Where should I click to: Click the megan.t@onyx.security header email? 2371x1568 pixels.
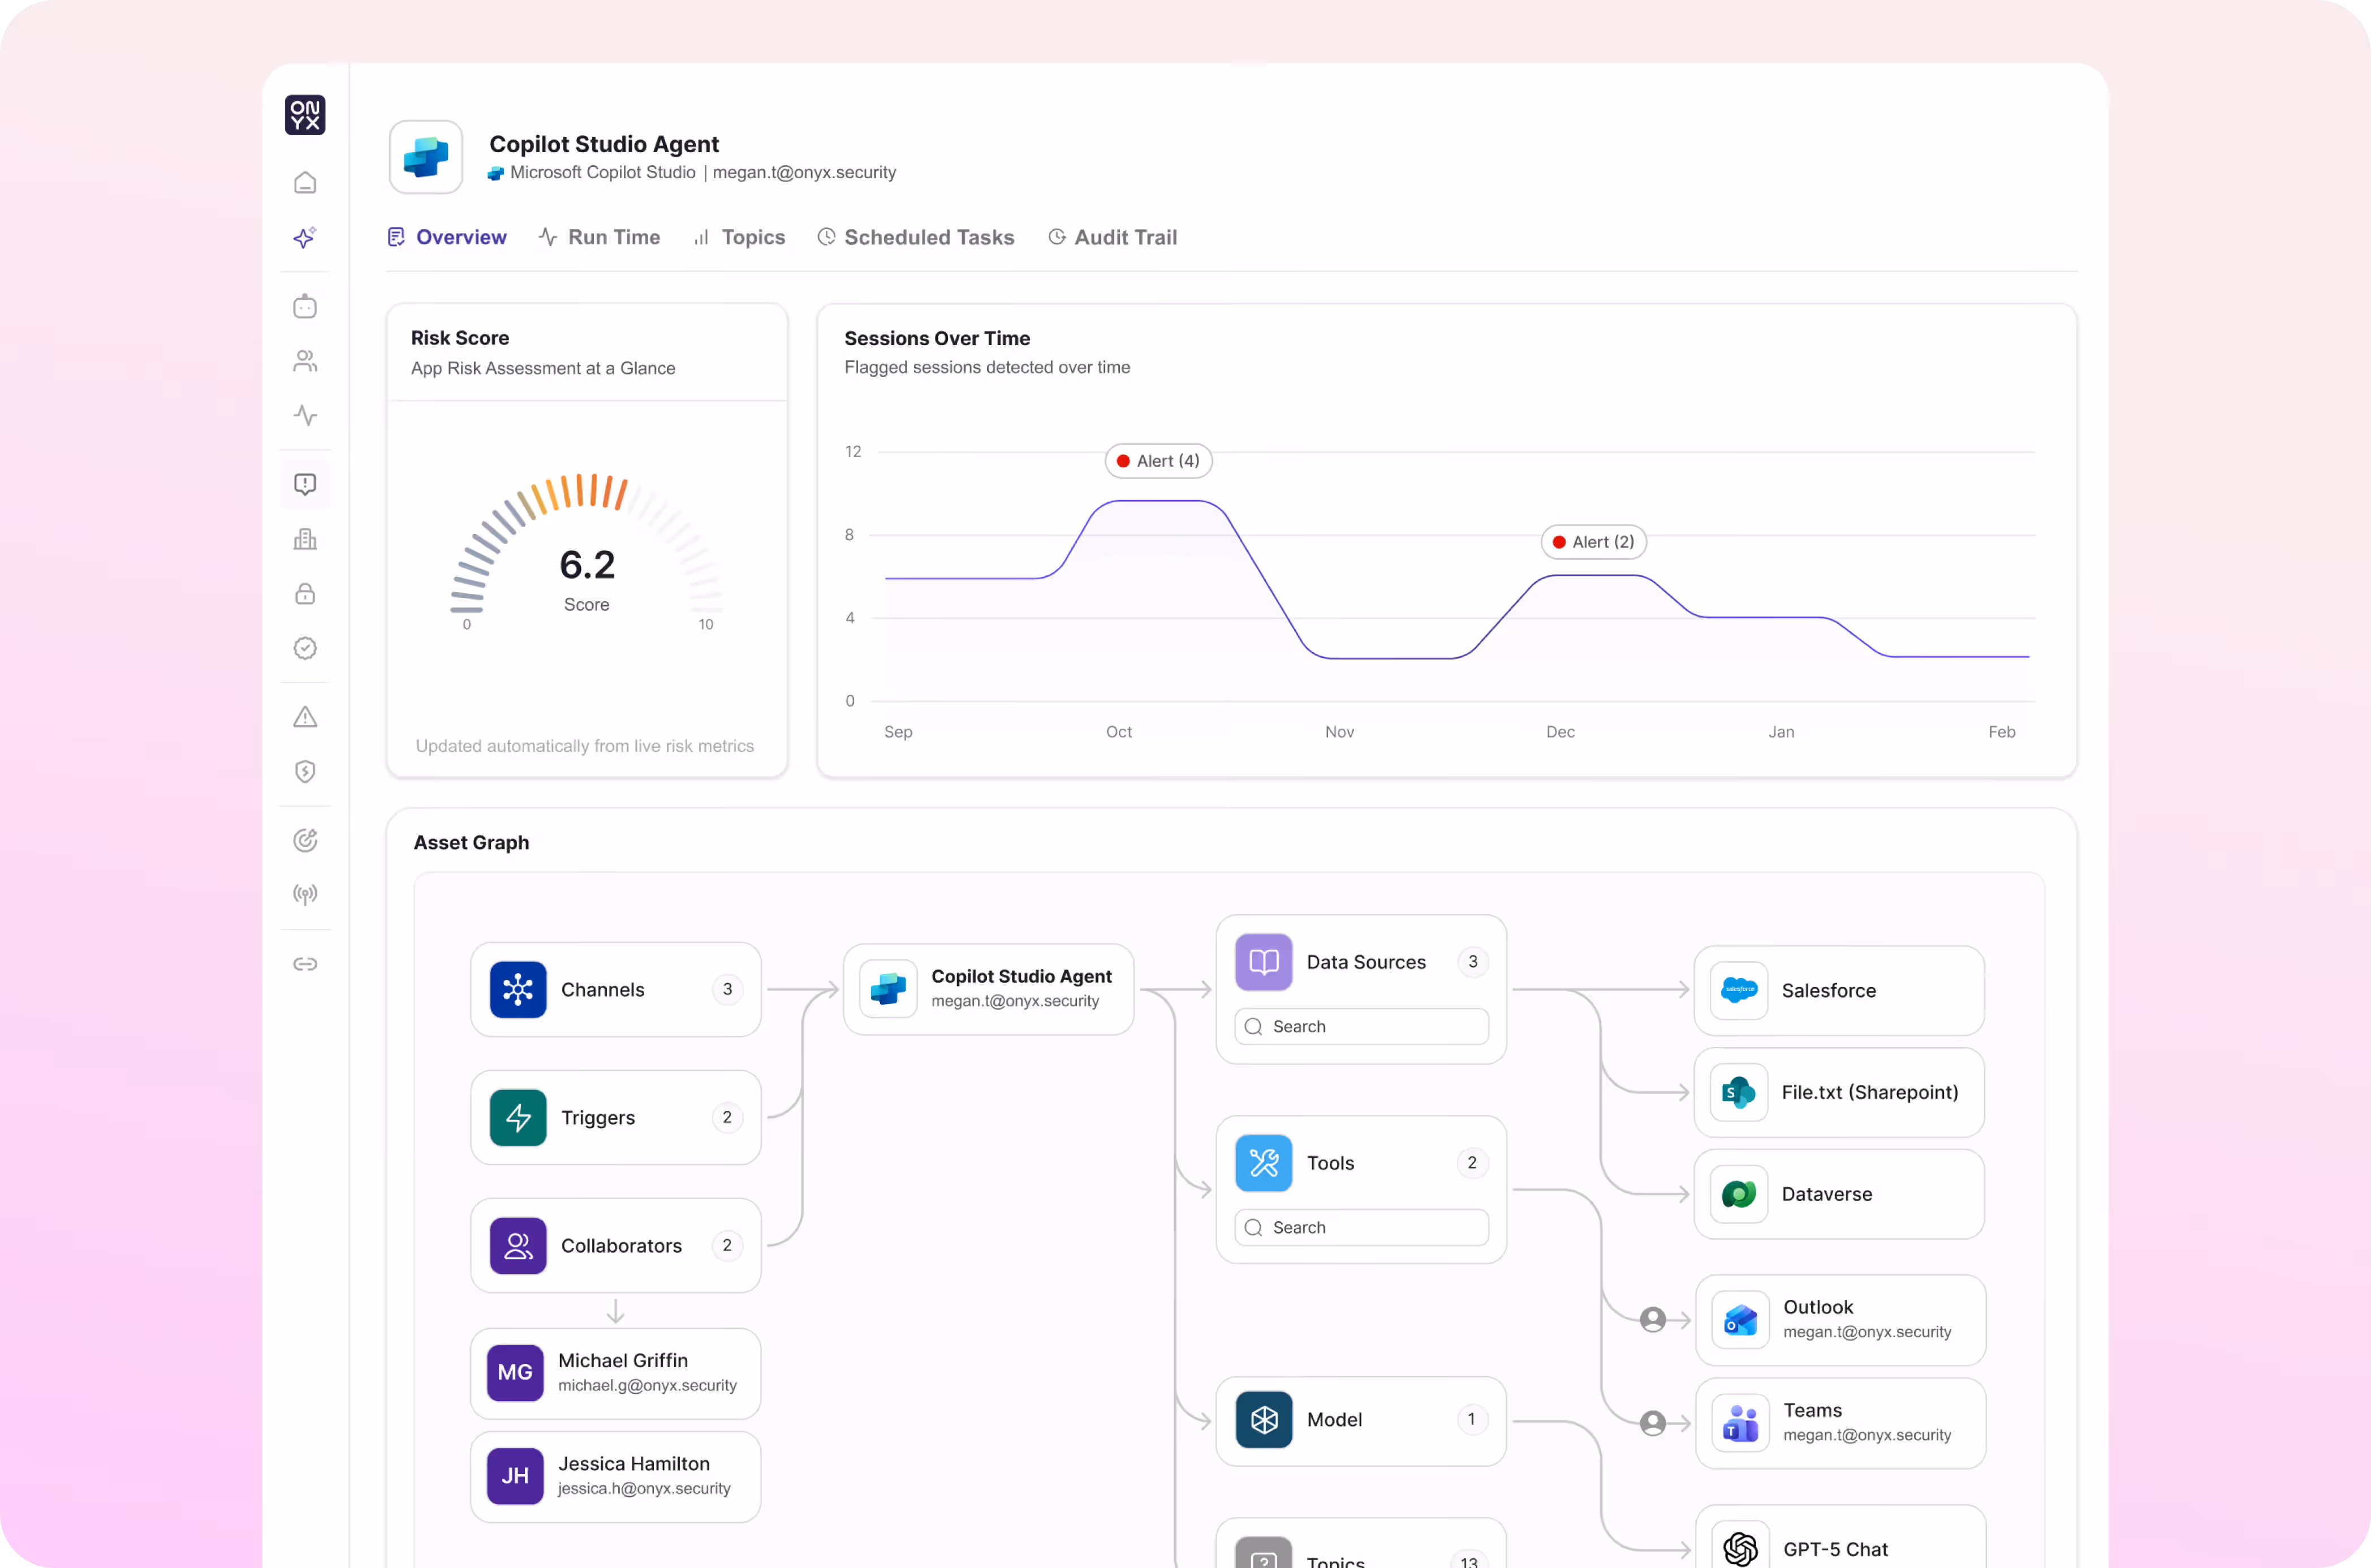pyautogui.click(x=804, y=173)
